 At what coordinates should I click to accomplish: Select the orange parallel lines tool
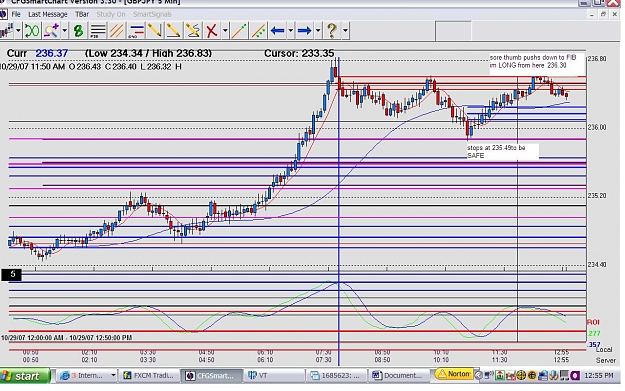116,31
